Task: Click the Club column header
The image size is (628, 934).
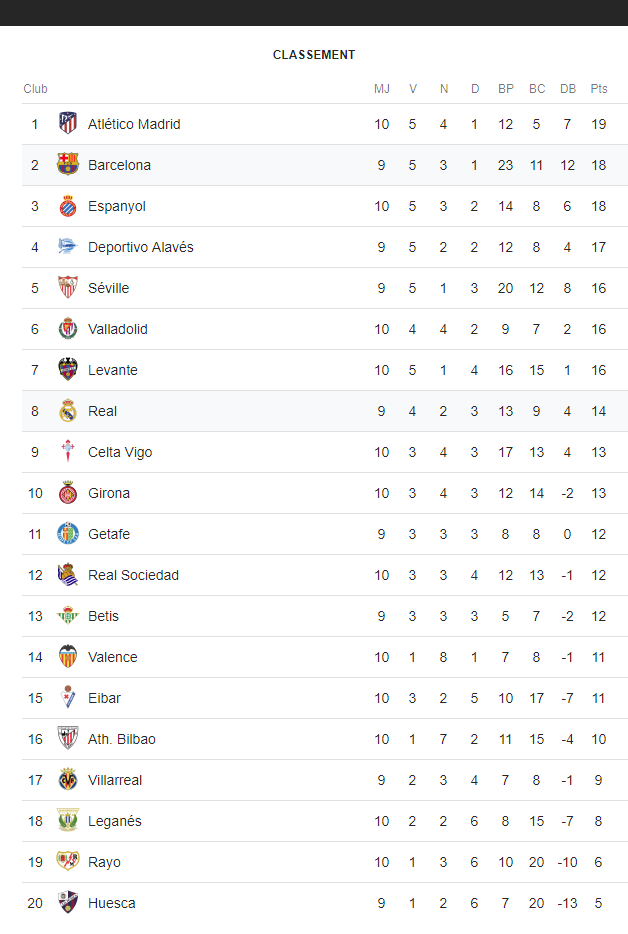Action: click(35, 89)
